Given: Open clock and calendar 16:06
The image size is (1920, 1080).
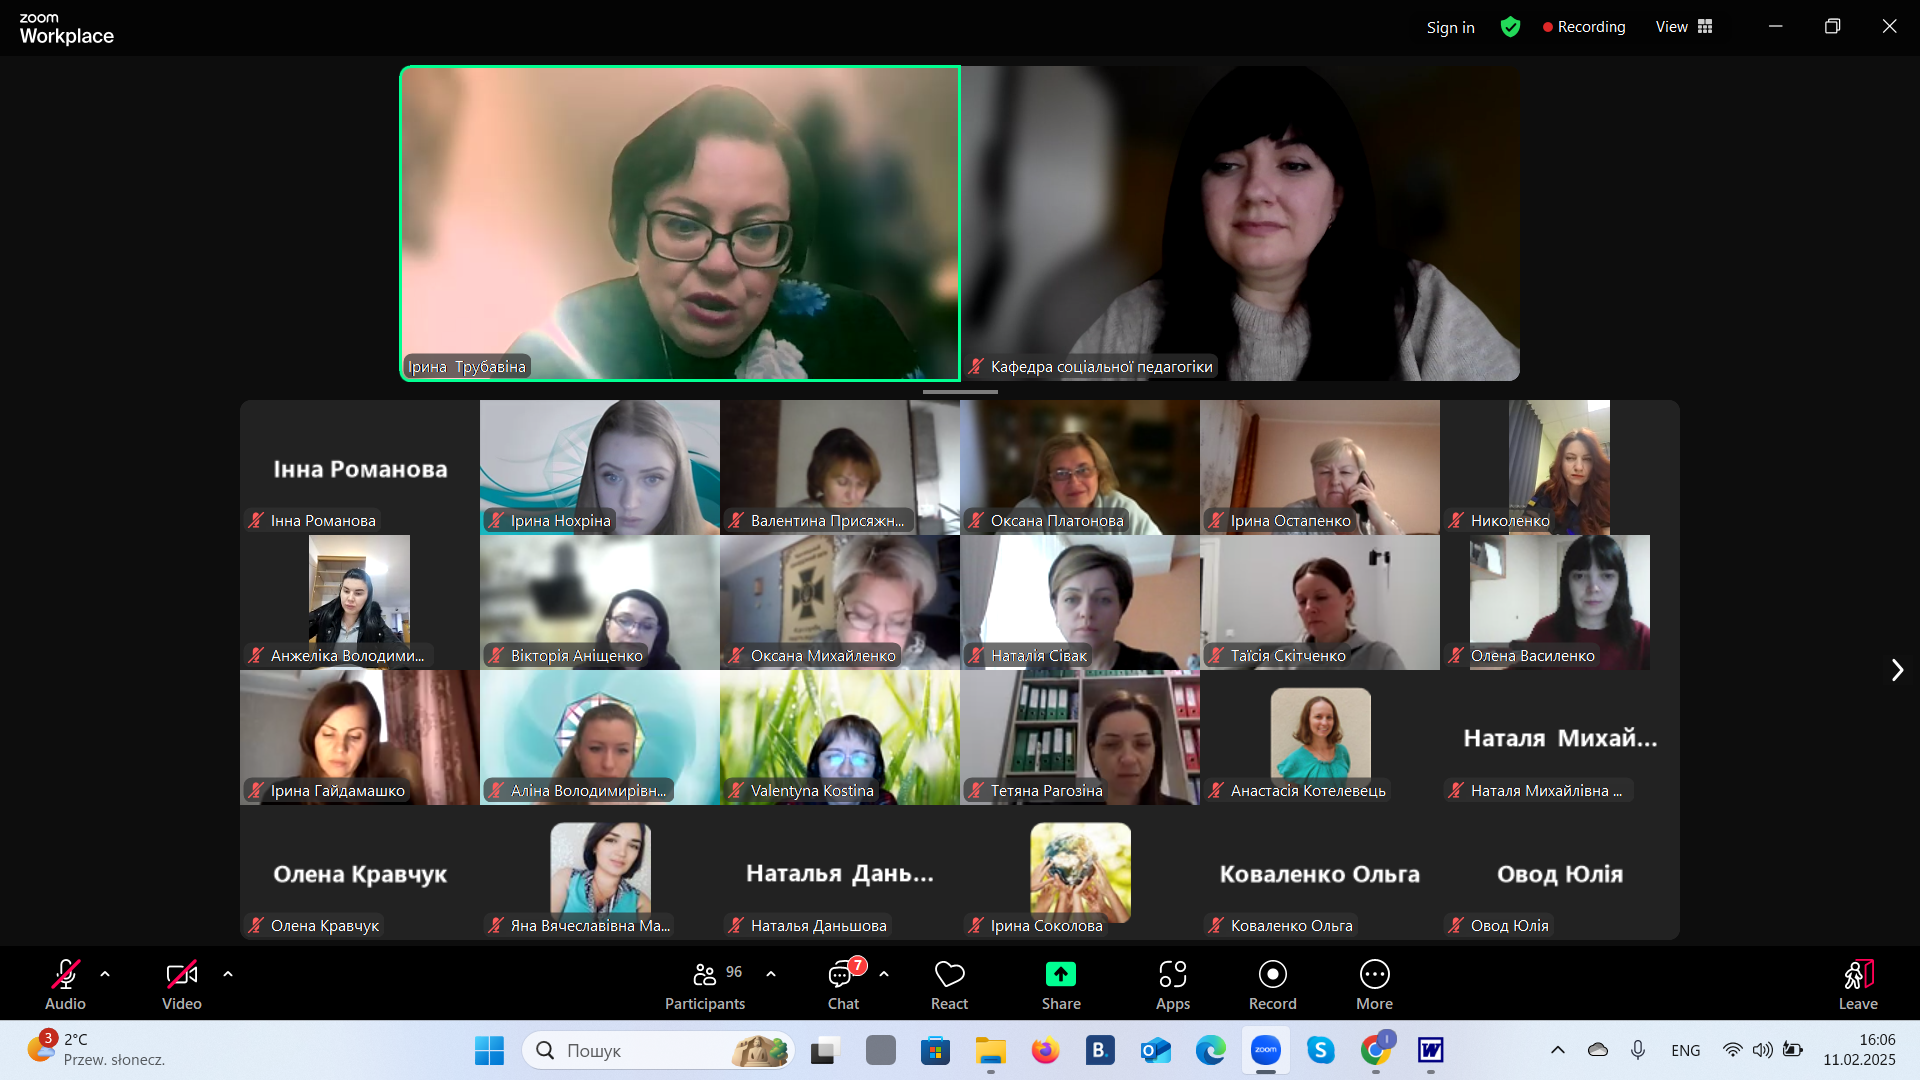Looking at the screenshot, I should coord(1859,1050).
